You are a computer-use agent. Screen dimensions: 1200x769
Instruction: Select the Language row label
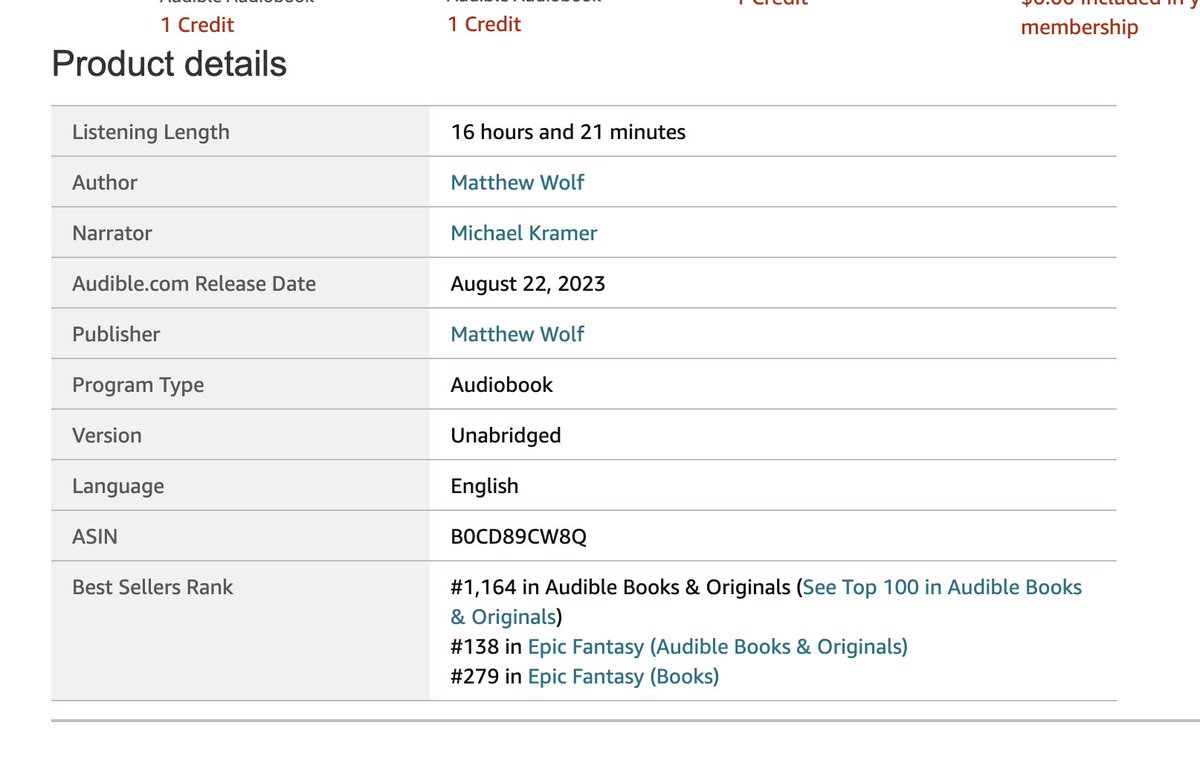[x=118, y=486]
